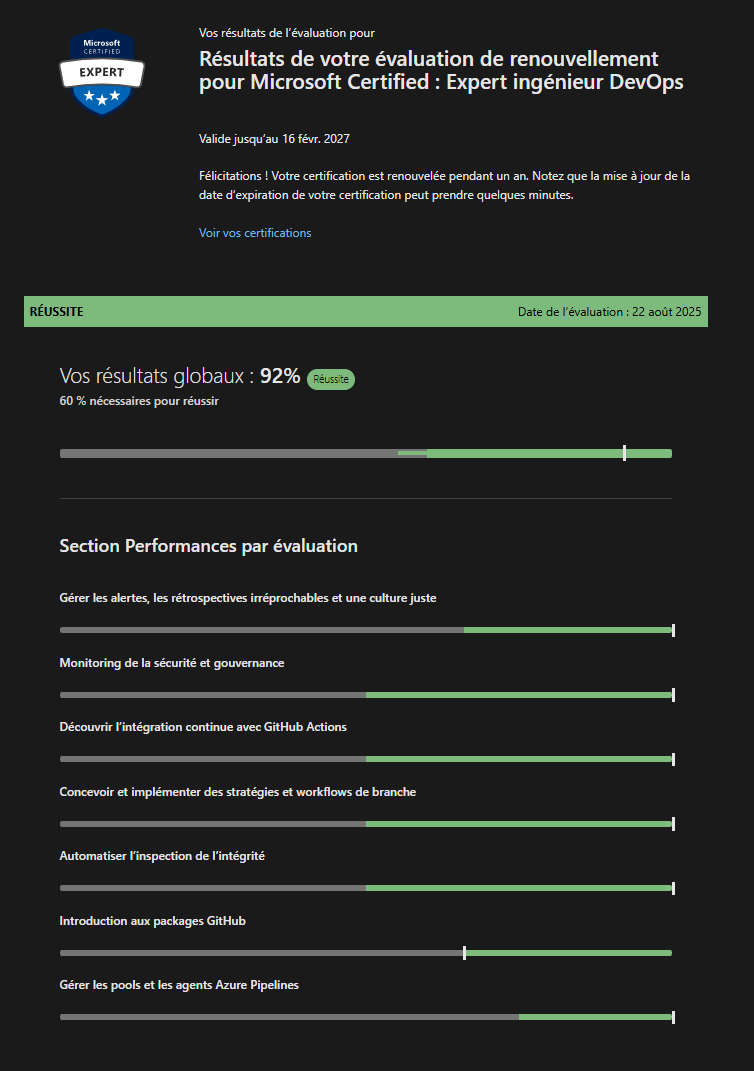
Task: Click the "Monitoring de la sécurité et gouvernance" bar
Action: [x=366, y=694]
